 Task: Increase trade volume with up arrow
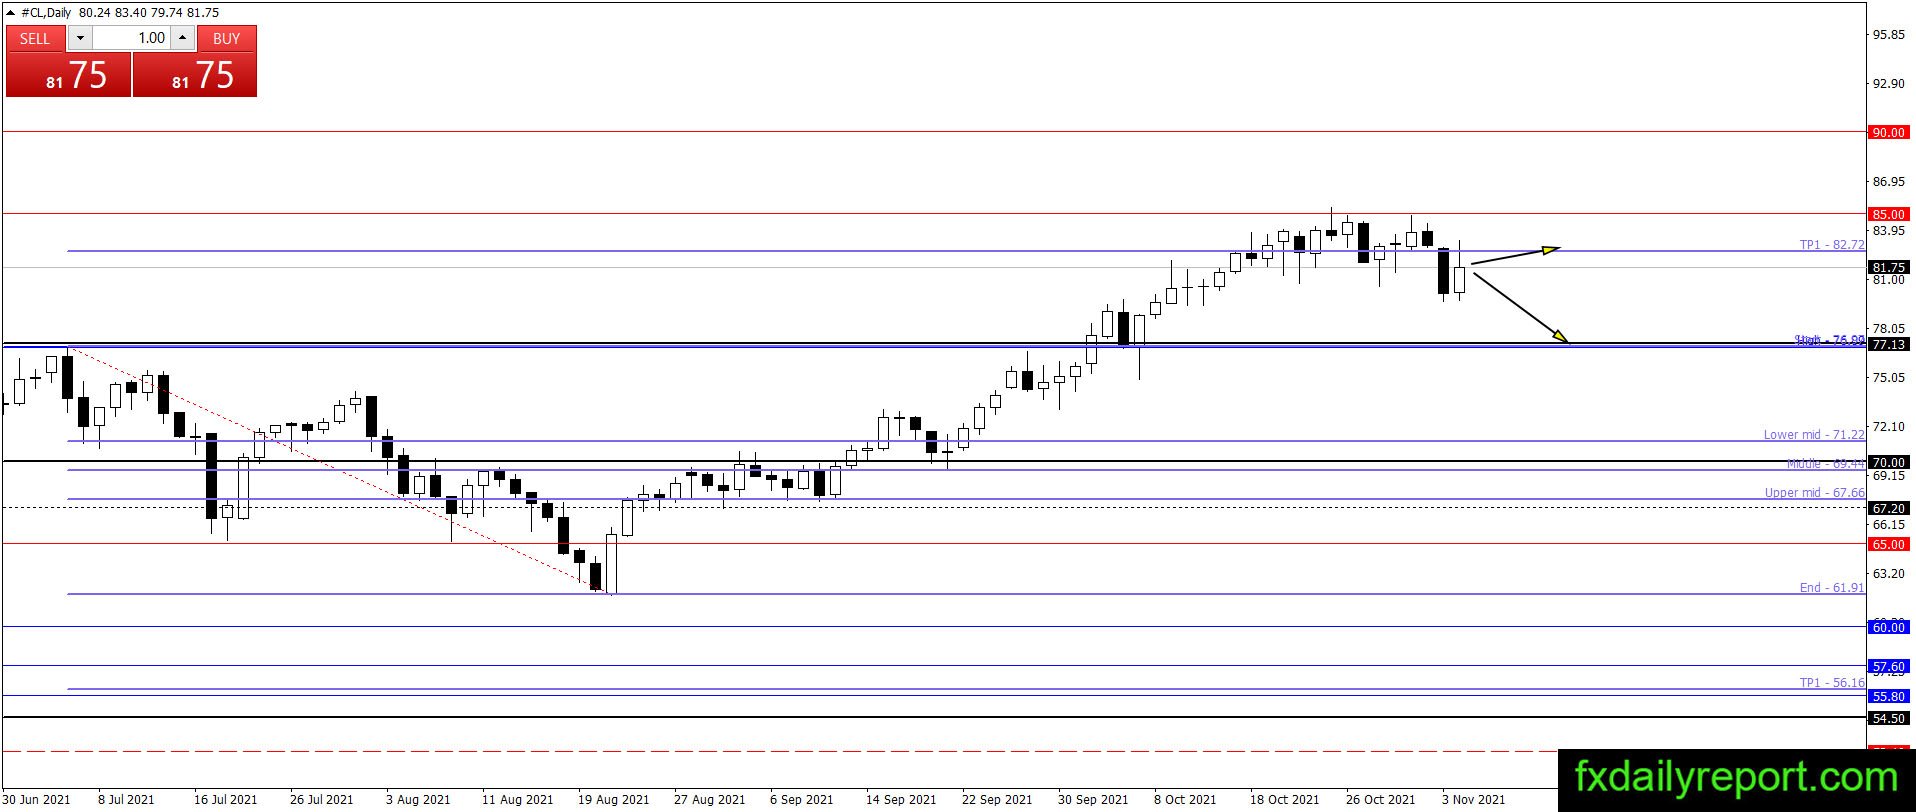pos(182,38)
